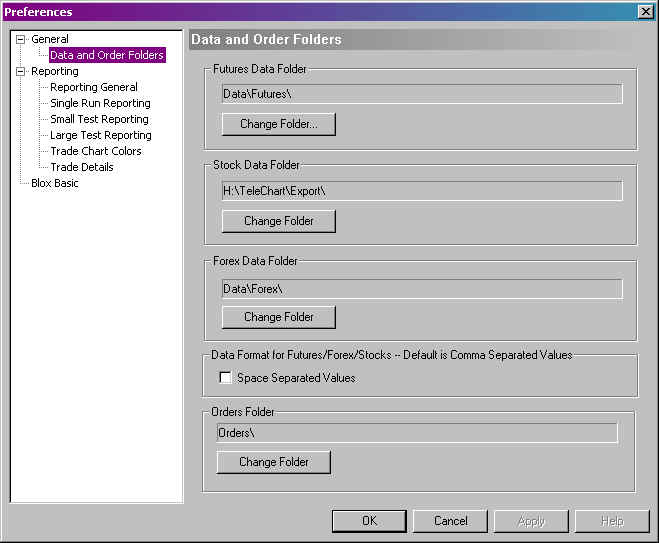Open Reporting General preferences
Image resolution: width=659 pixels, height=543 pixels.
94,88
